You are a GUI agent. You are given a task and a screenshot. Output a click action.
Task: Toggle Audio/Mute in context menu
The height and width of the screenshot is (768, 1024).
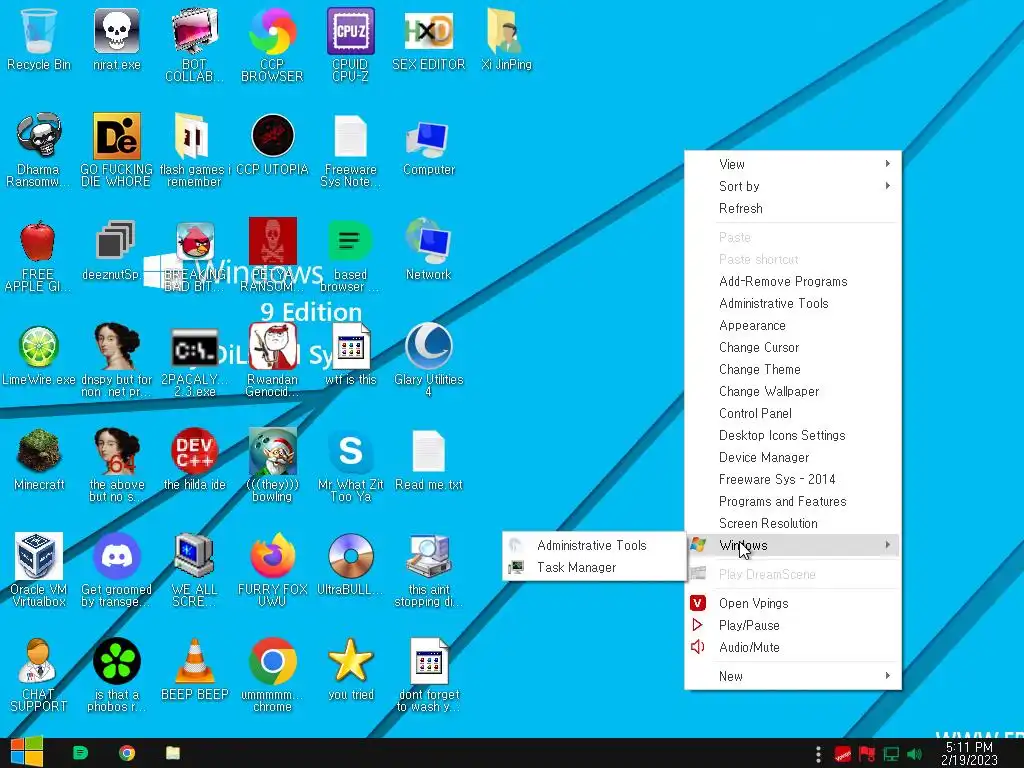tap(793, 647)
